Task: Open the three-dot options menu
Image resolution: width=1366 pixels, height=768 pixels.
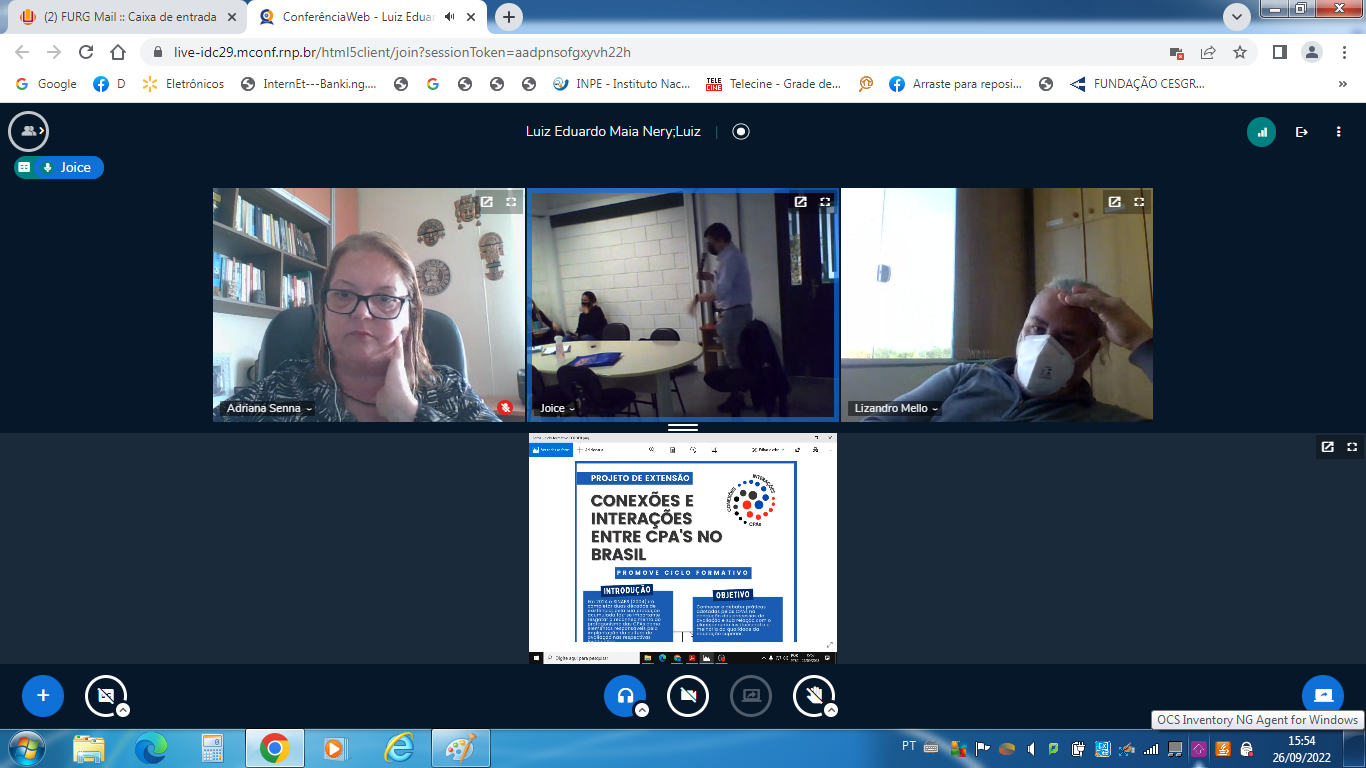Action: [x=1338, y=132]
